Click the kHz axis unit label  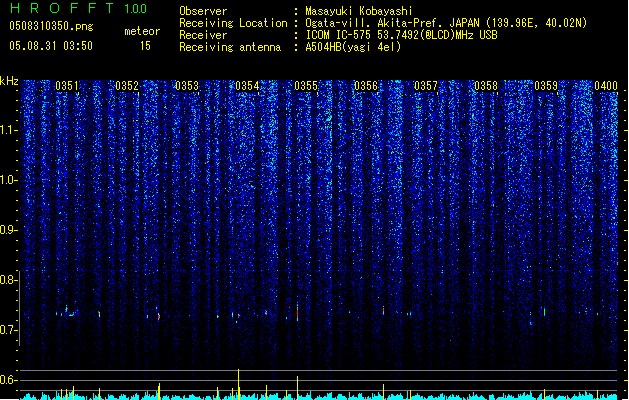(x=9, y=81)
